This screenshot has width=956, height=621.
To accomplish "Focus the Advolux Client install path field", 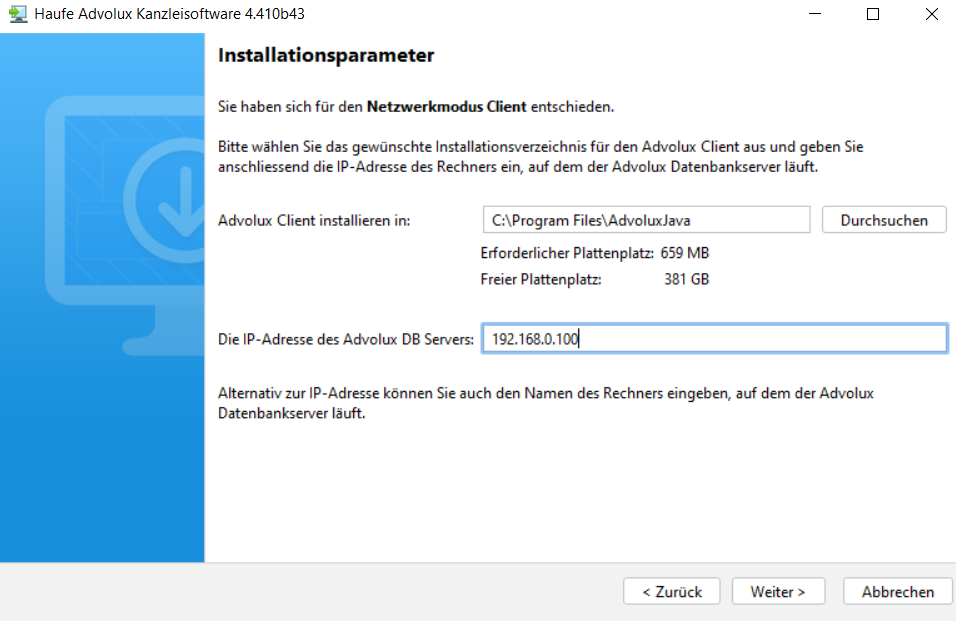I will 646,220.
